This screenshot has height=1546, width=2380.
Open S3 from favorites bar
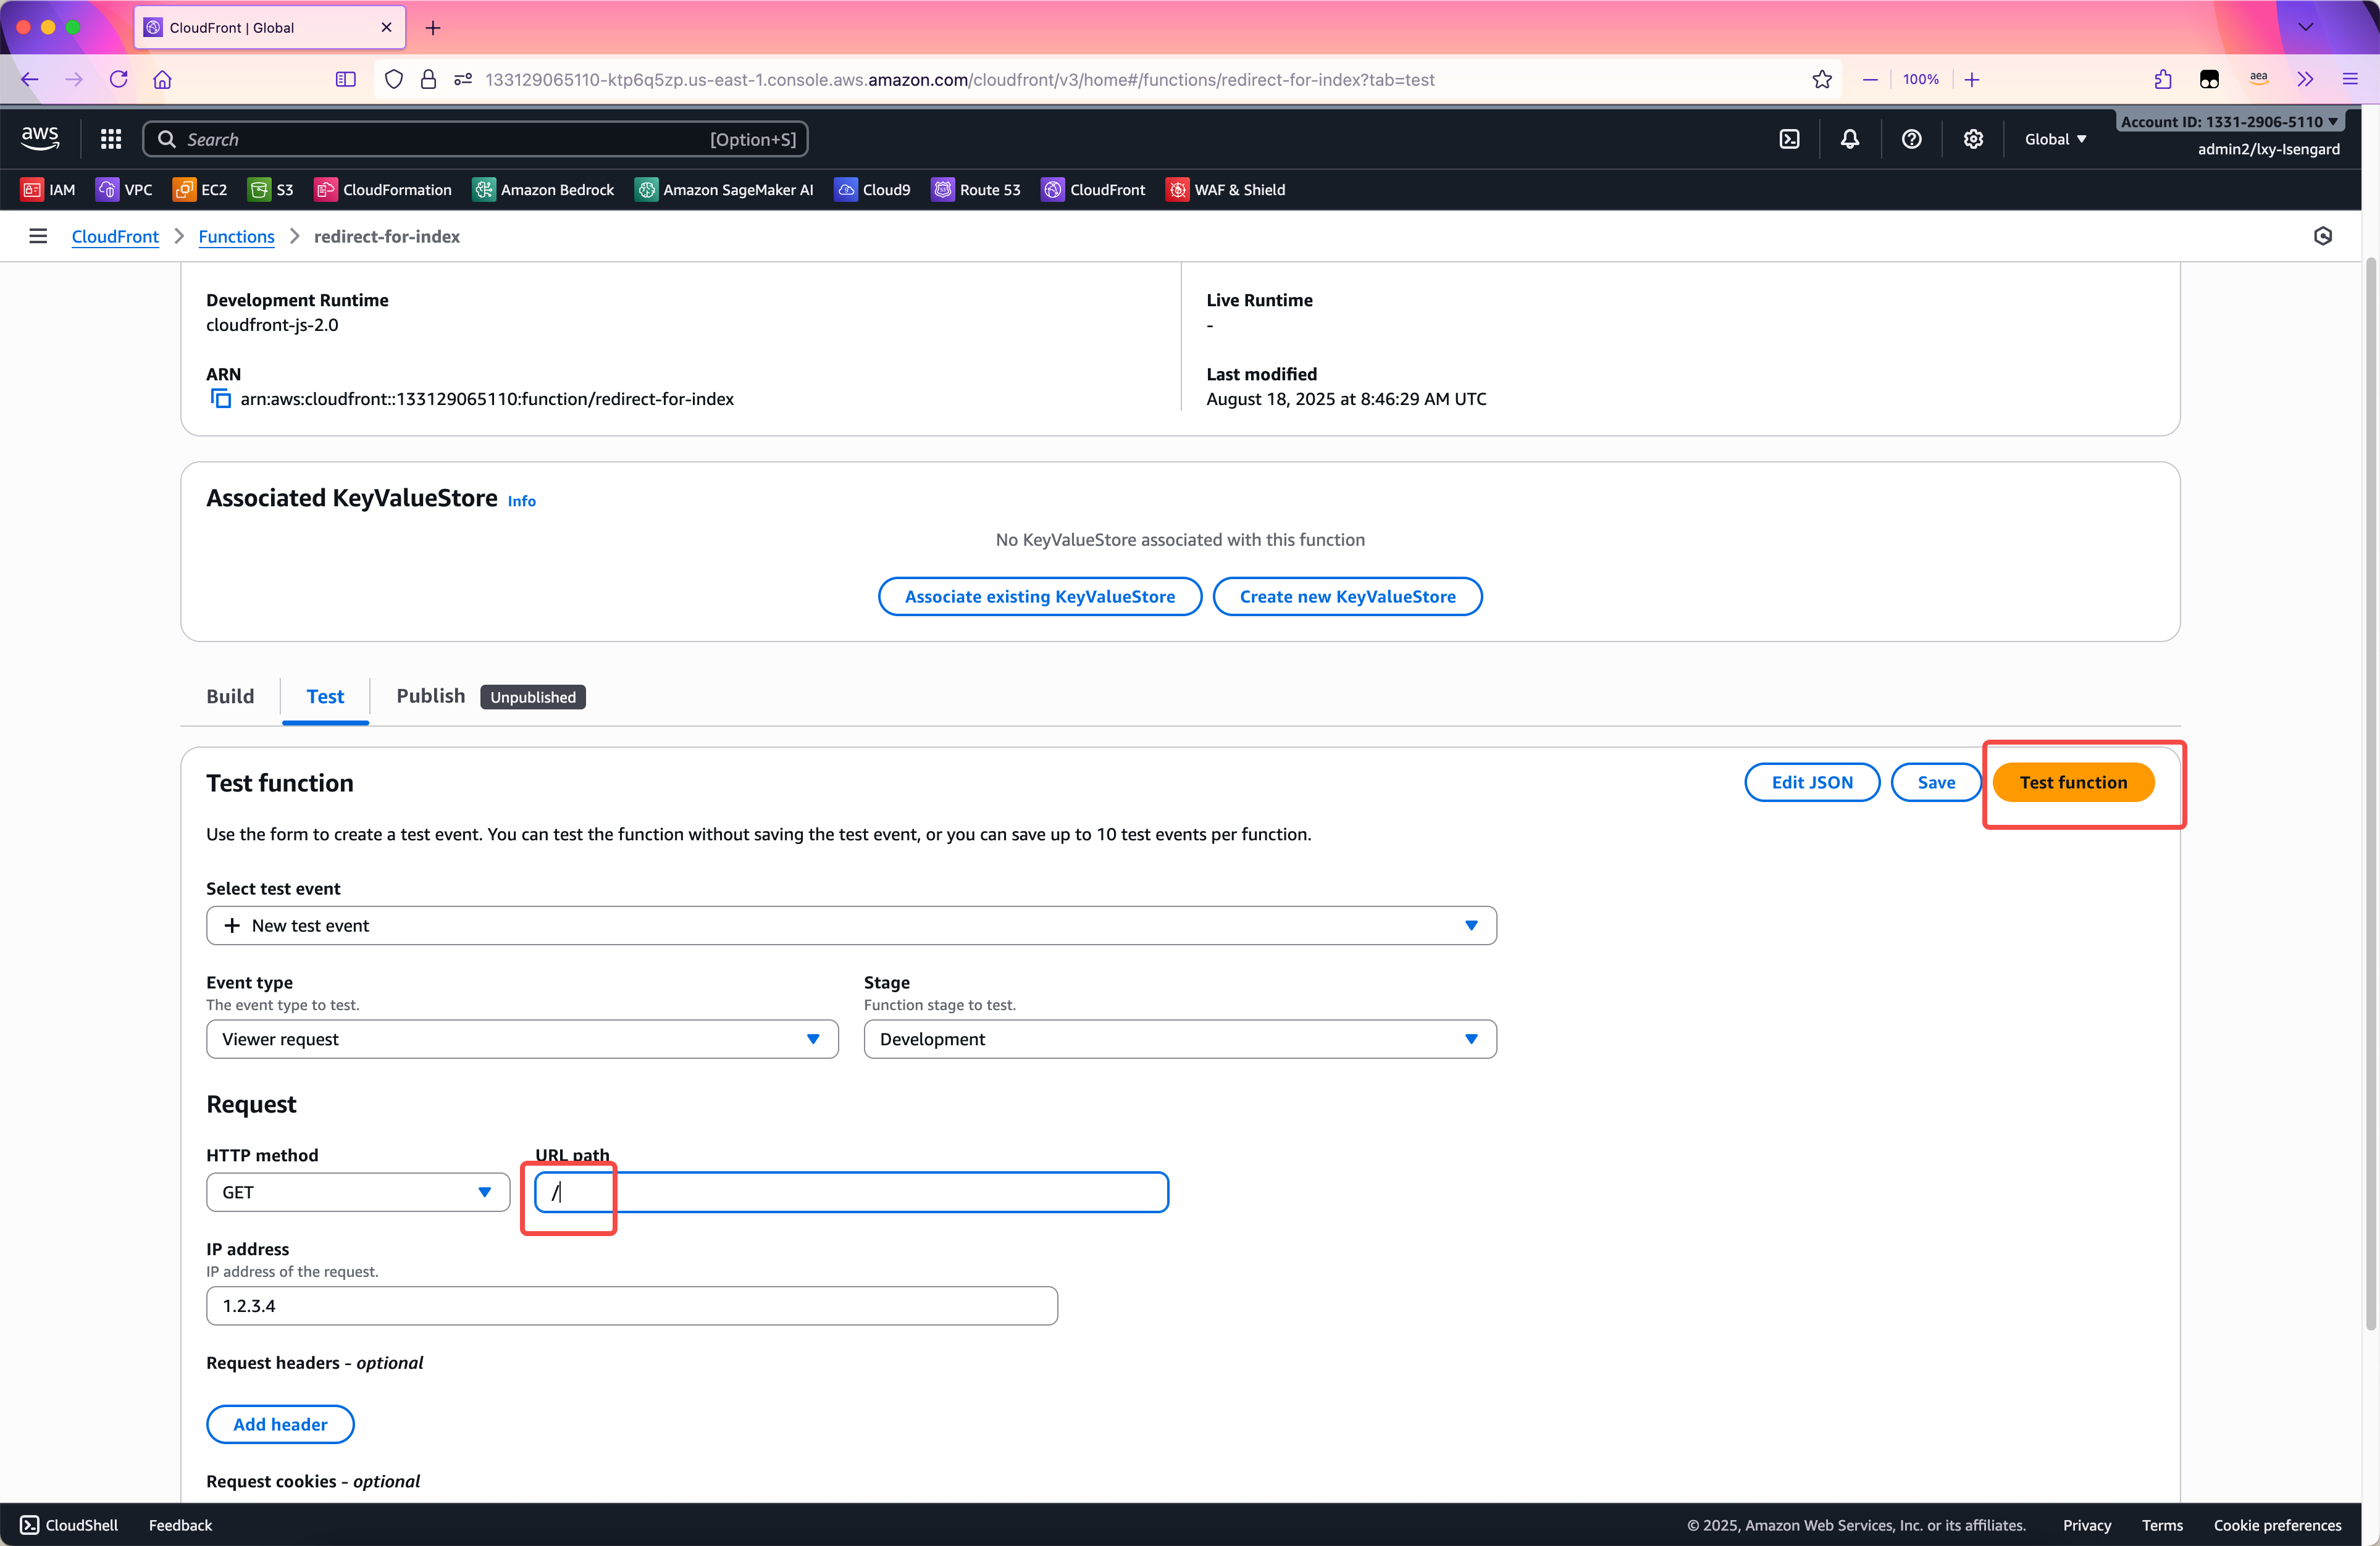271,189
